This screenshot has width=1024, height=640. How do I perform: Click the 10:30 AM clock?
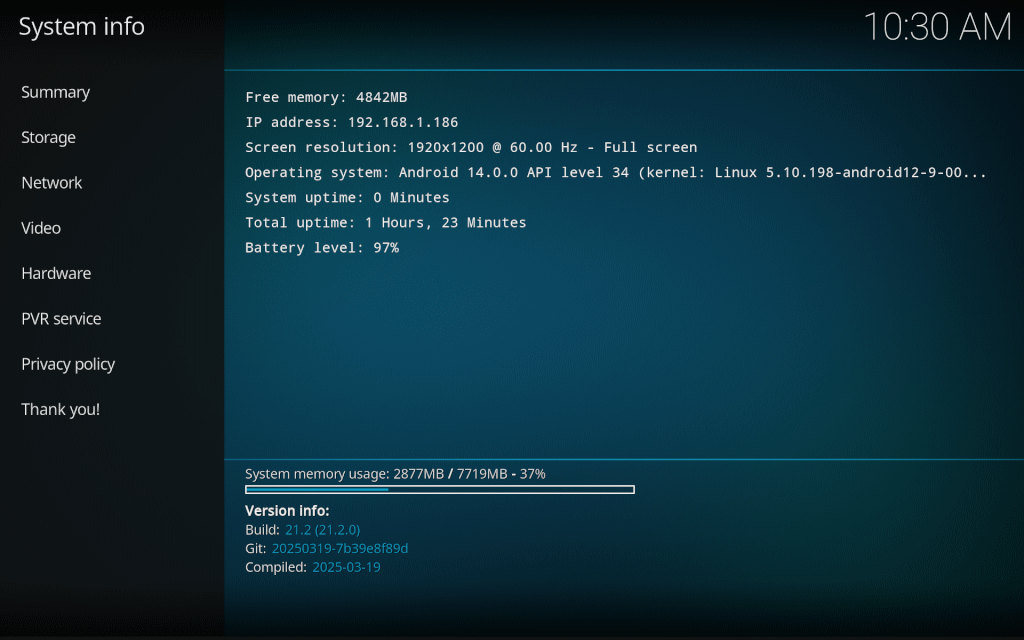pyautogui.click(x=937, y=28)
